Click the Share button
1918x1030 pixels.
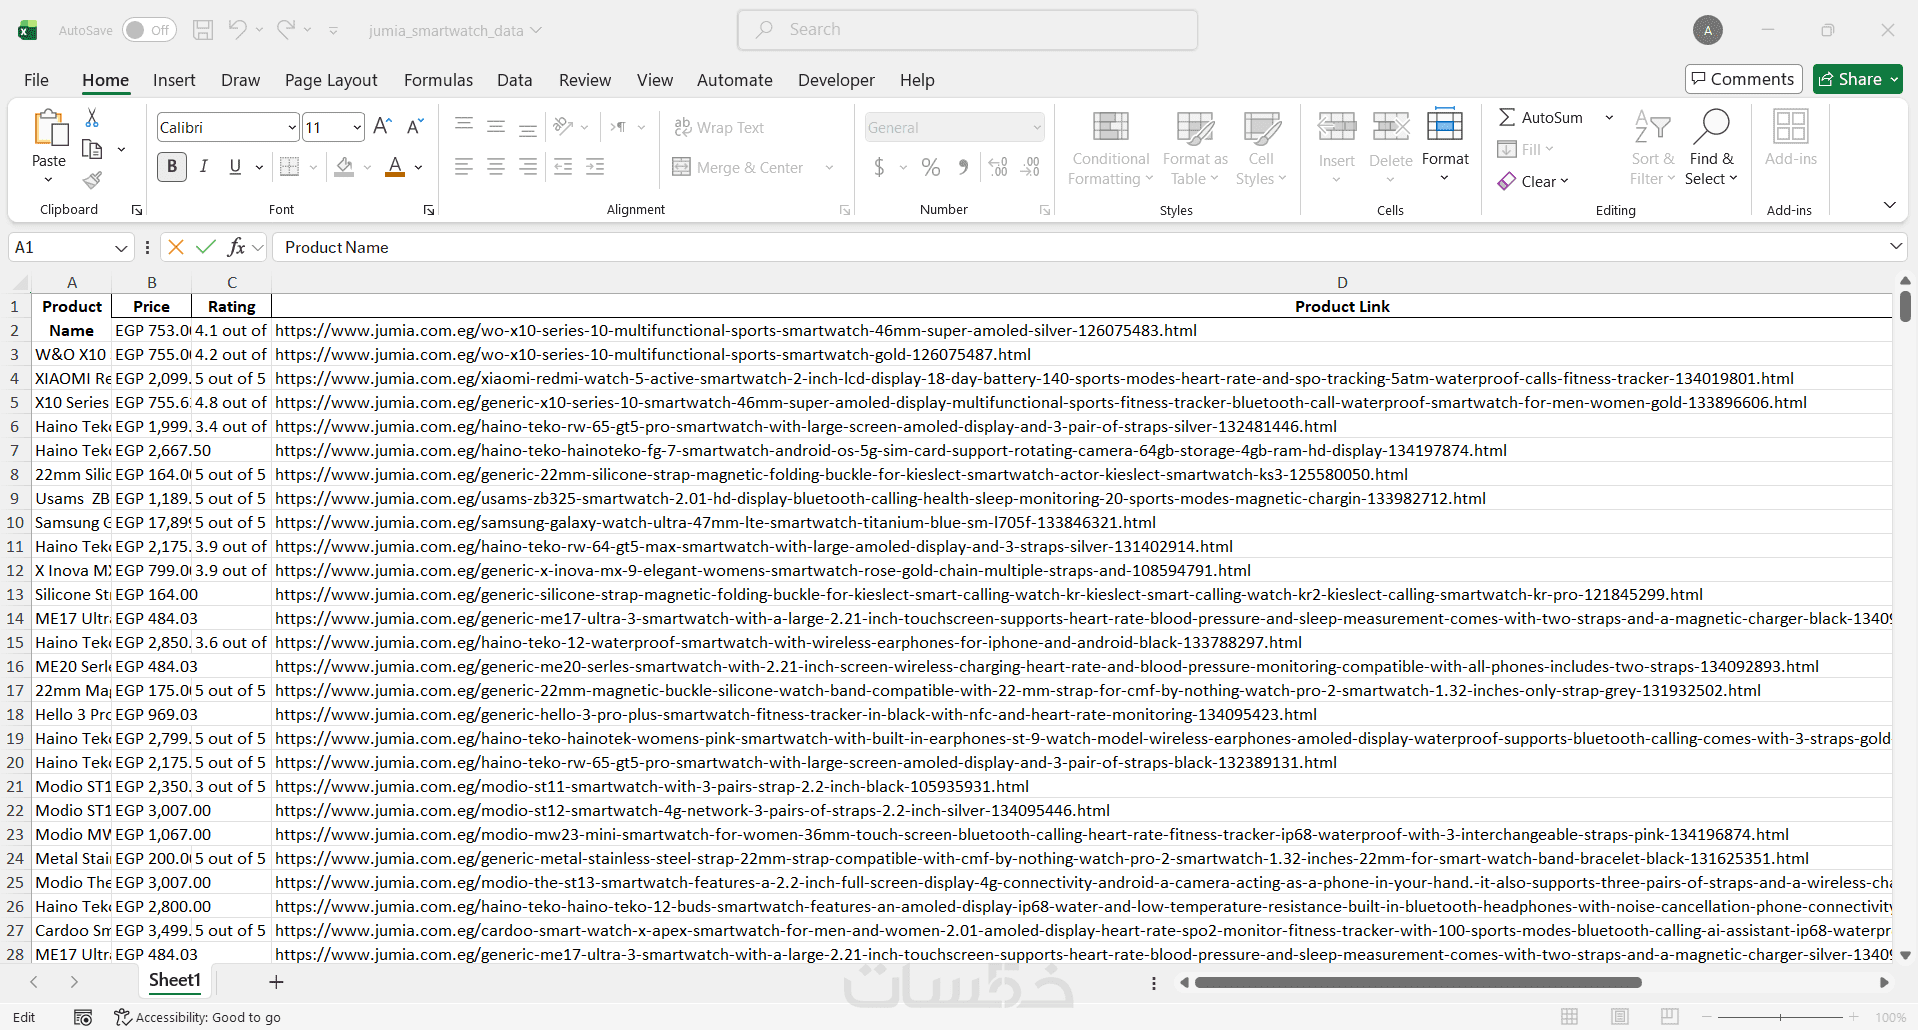(x=1858, y=79)
